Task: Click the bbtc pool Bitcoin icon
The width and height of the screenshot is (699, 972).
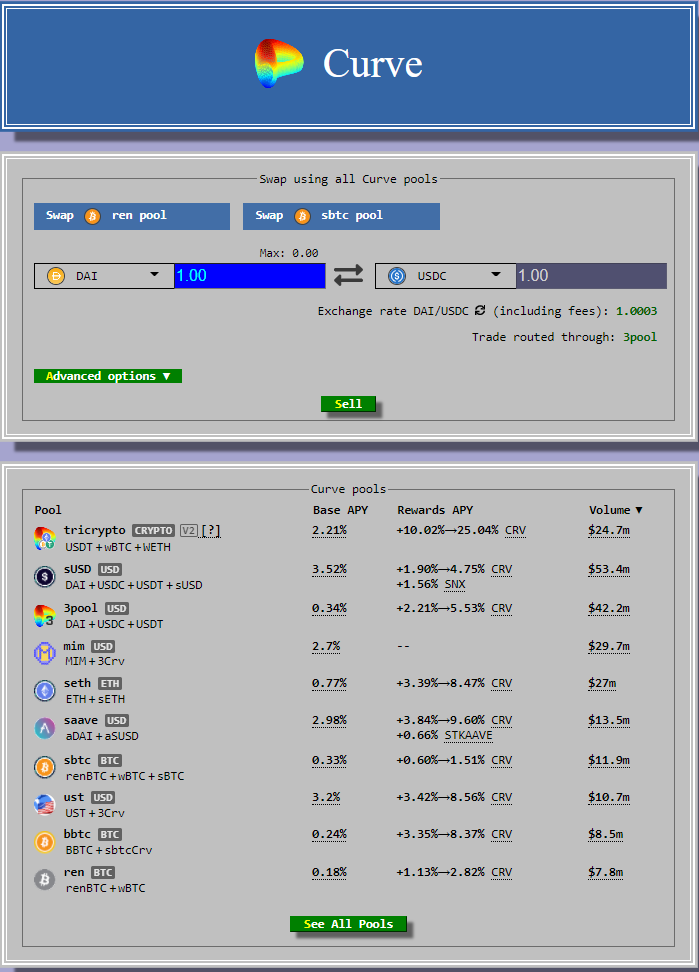Action: point(45,842)
